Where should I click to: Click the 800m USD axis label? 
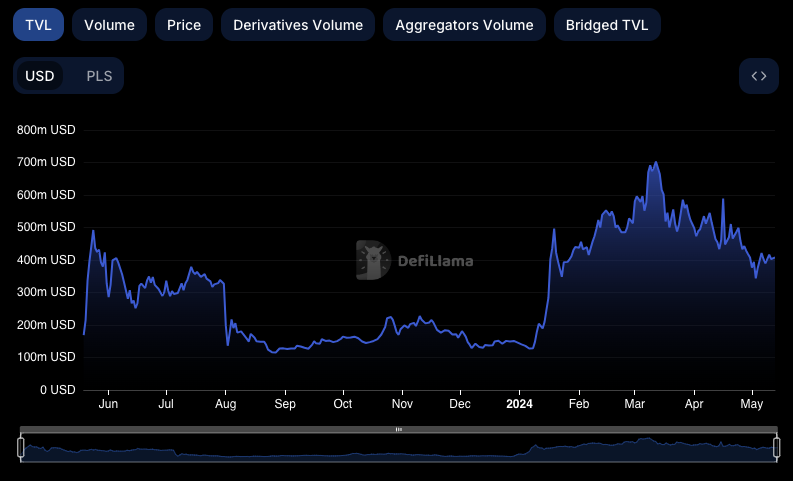pos(46,130)
